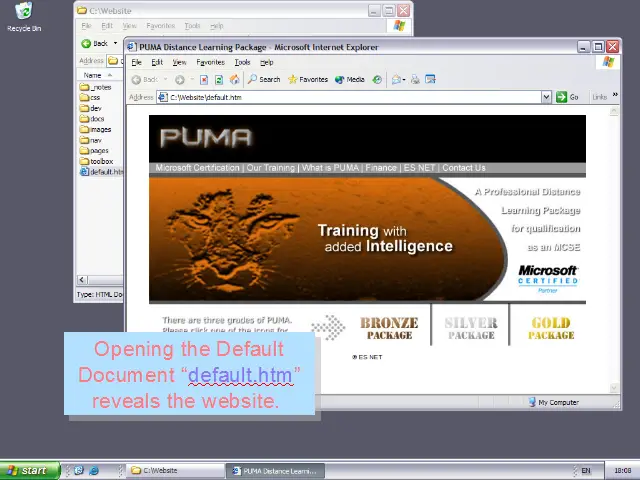Click the web page scrollbar down arrow
This screenshot has height=480, width=640.
614,388
